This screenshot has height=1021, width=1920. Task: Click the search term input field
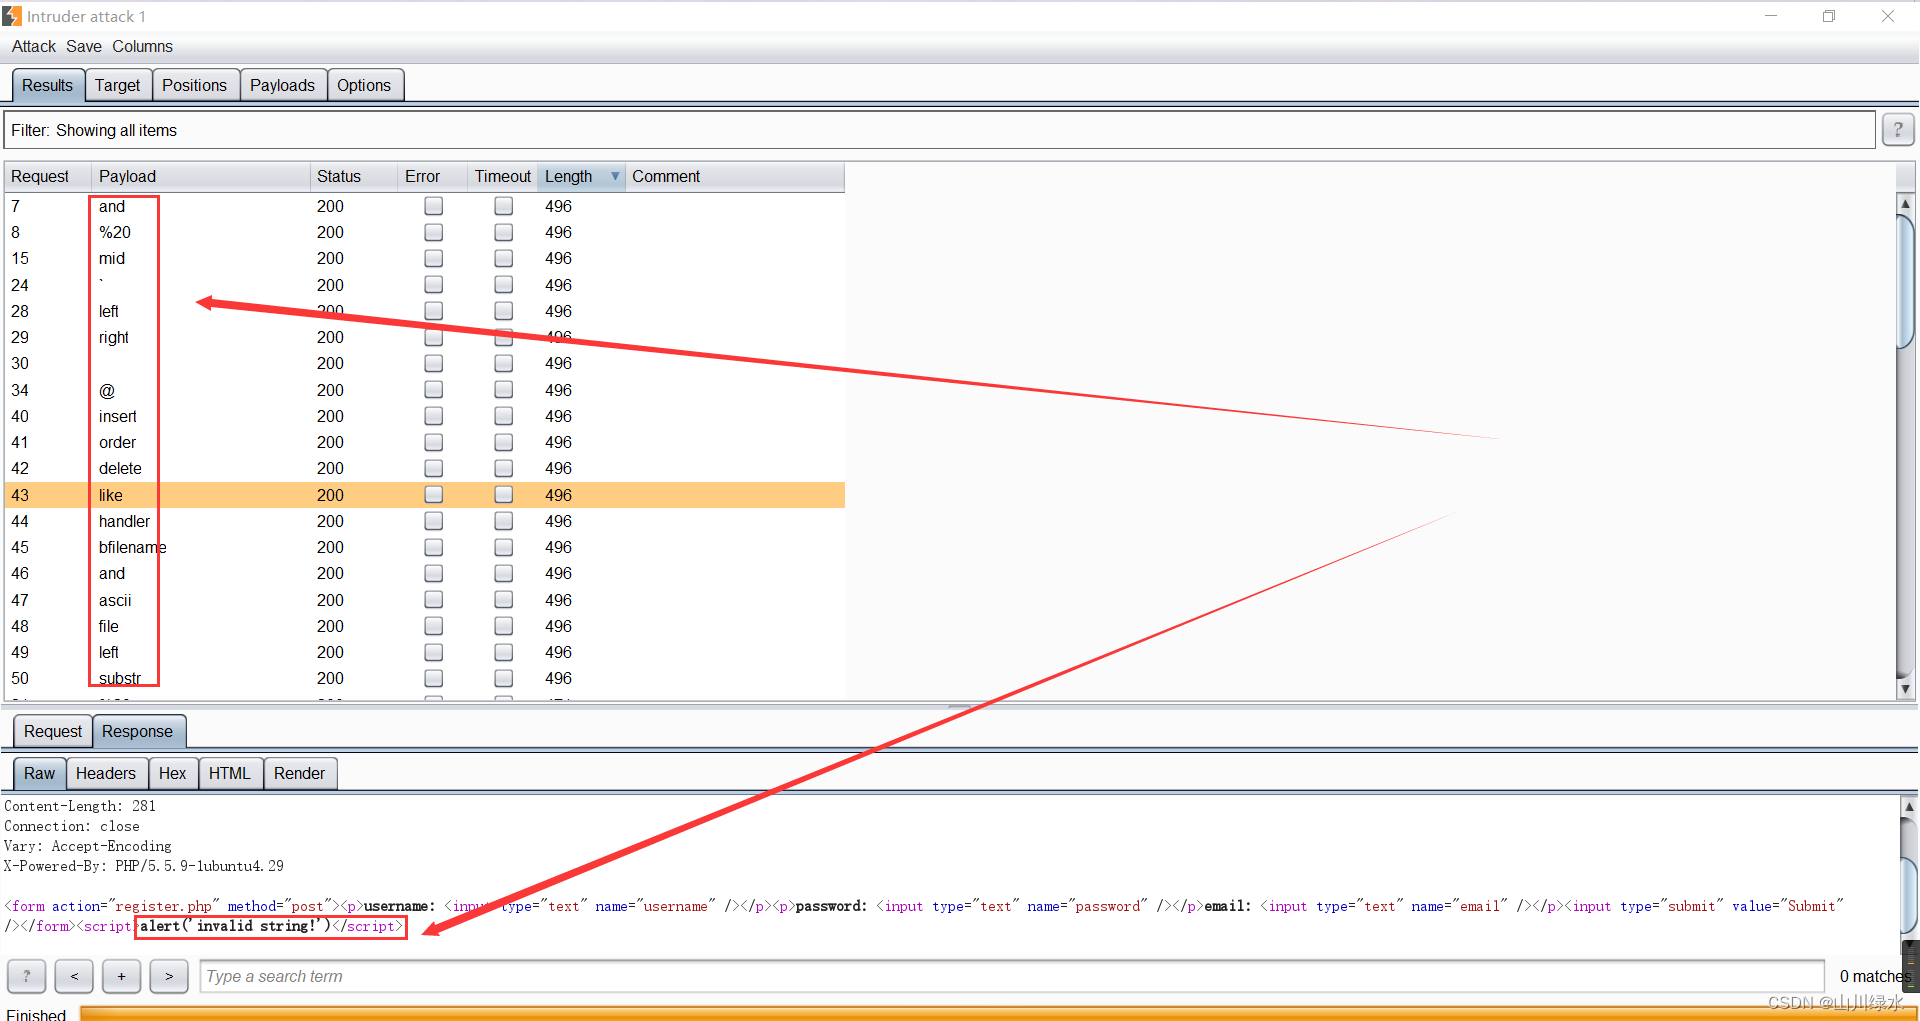1012,976
